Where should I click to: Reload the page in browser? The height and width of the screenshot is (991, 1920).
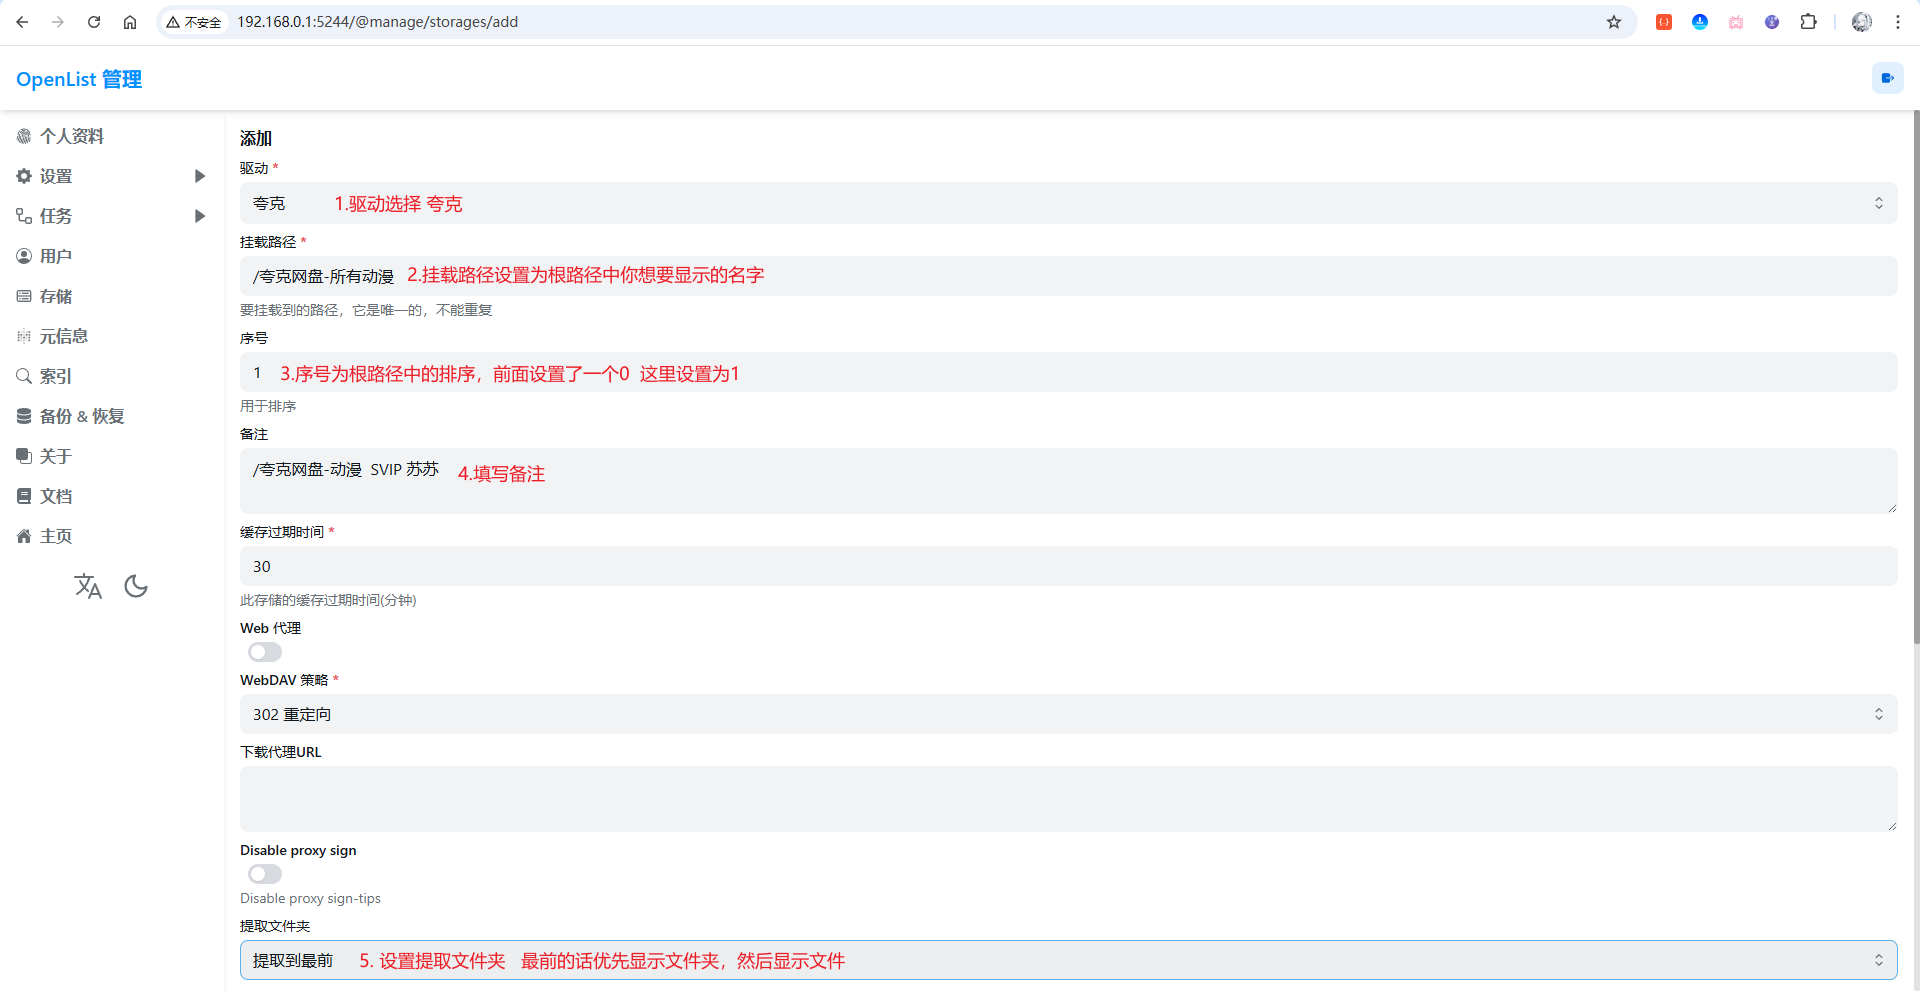click(94, 22)
